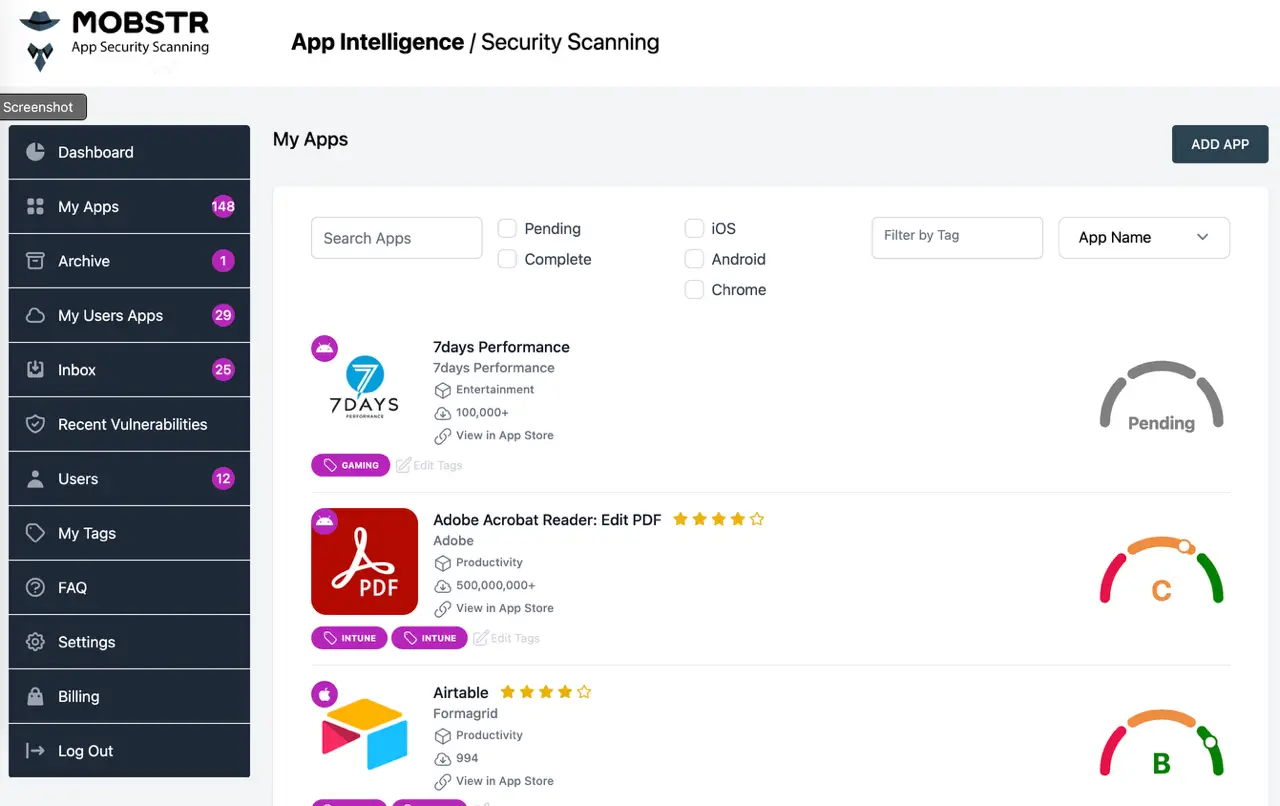
Task: Enable the Android platform filter
Action: coord(694,259)
